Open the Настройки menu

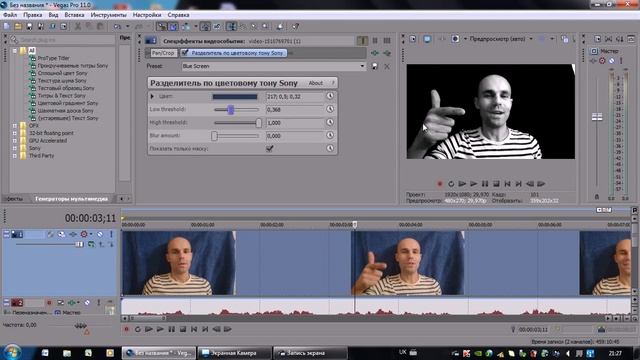click(x=147, y=15)
